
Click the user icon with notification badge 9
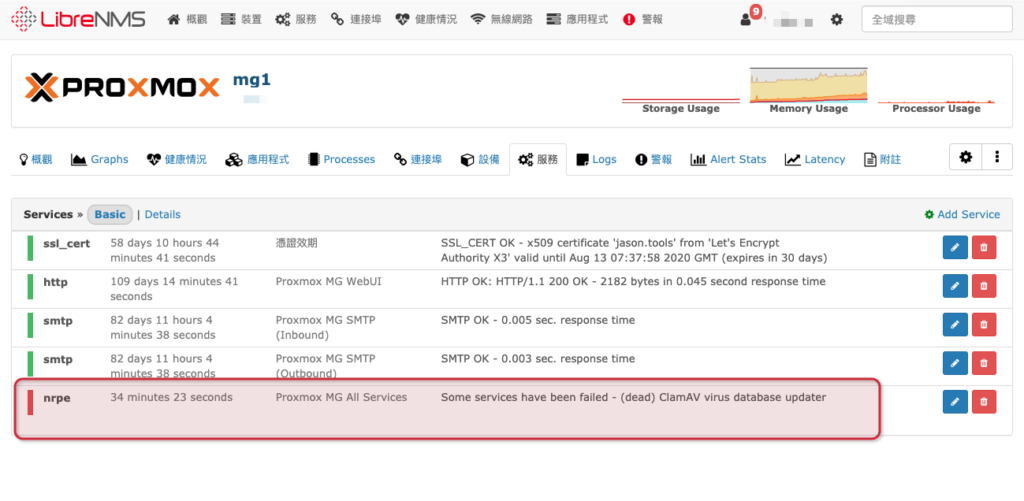[x=750, y=18]
